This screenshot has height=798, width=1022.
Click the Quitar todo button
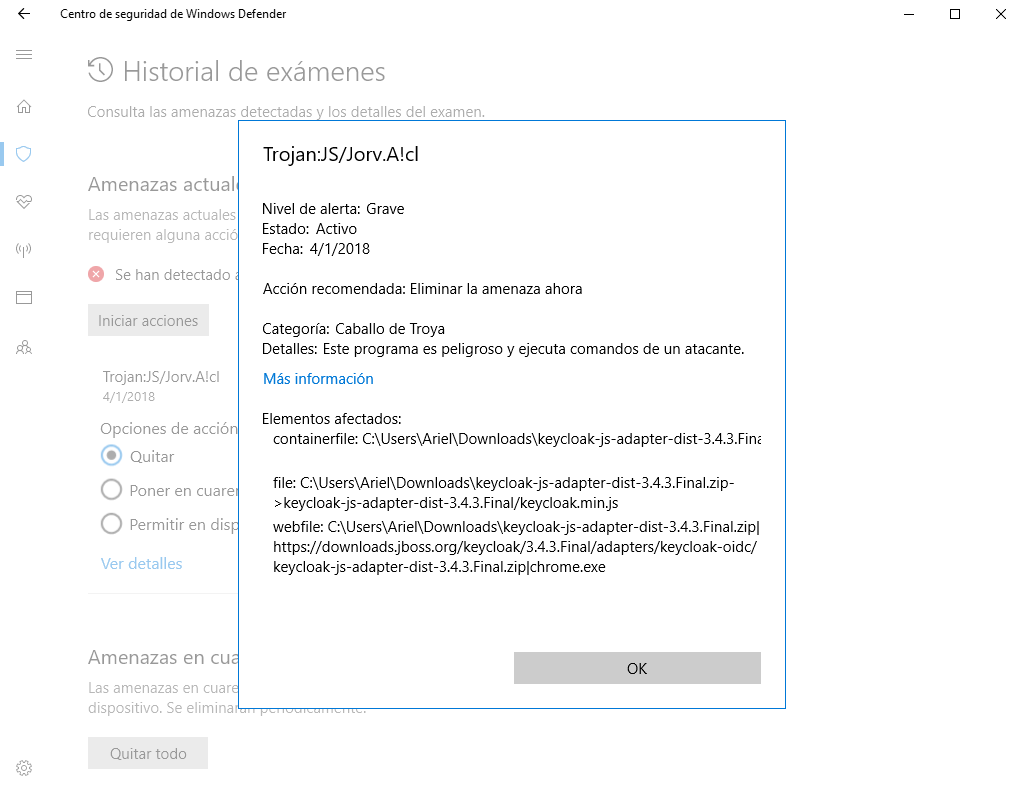click(148, 753)
